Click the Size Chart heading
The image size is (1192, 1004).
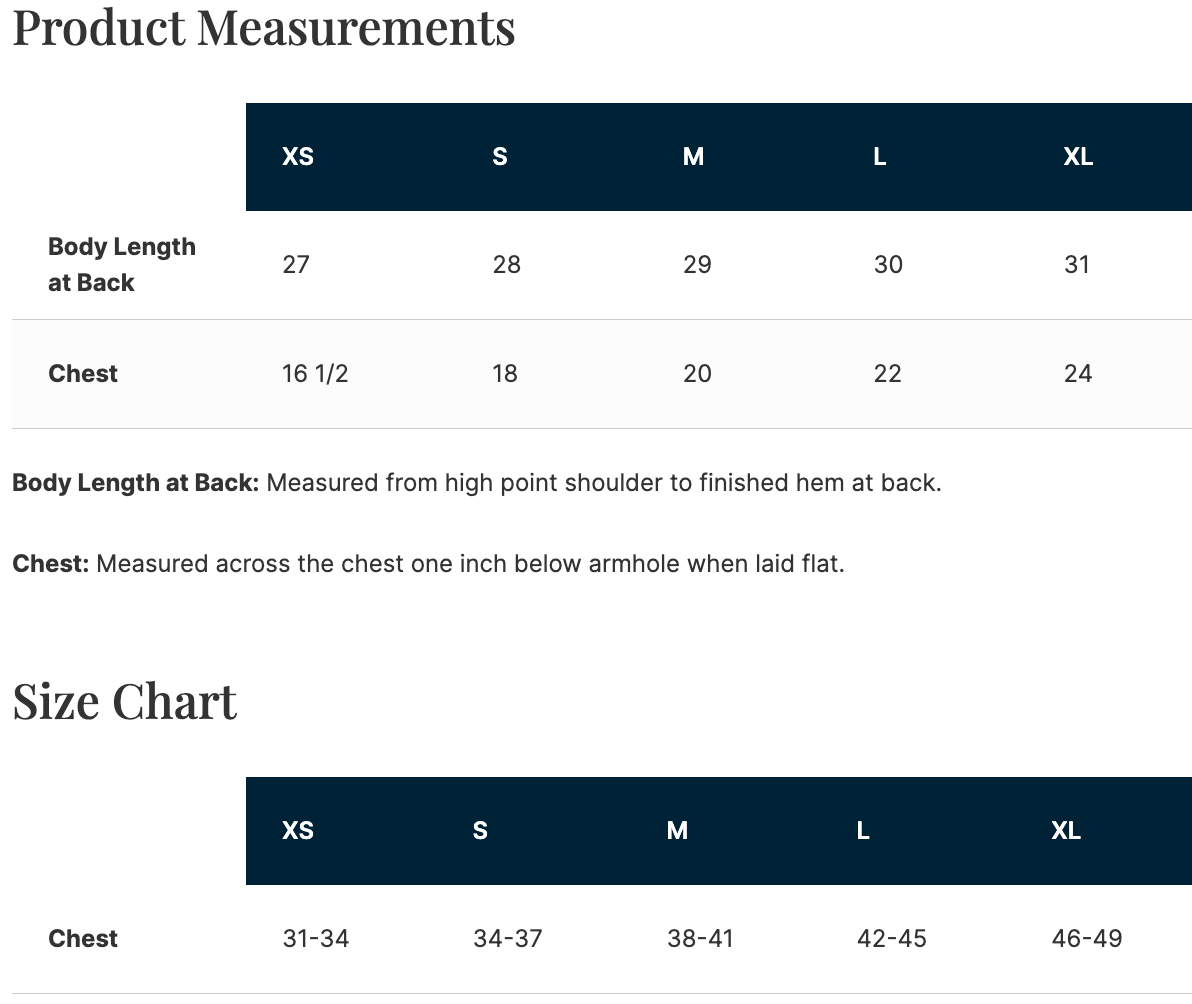point(125,702)
